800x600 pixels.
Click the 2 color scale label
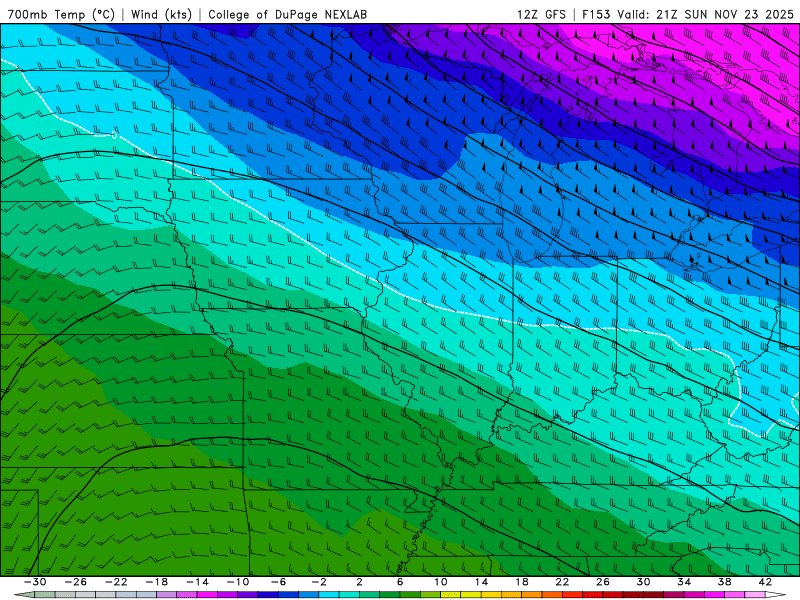tap(359, 582)
